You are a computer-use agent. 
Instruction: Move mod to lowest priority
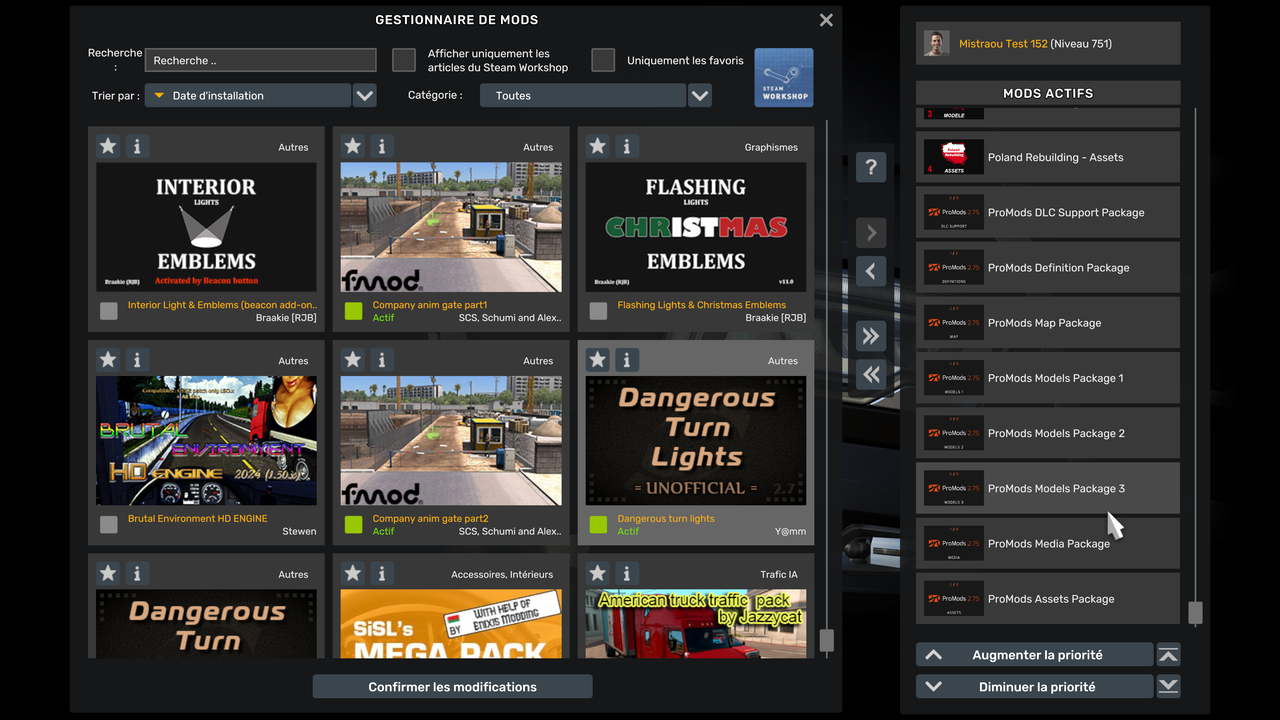pos(1168,686)
